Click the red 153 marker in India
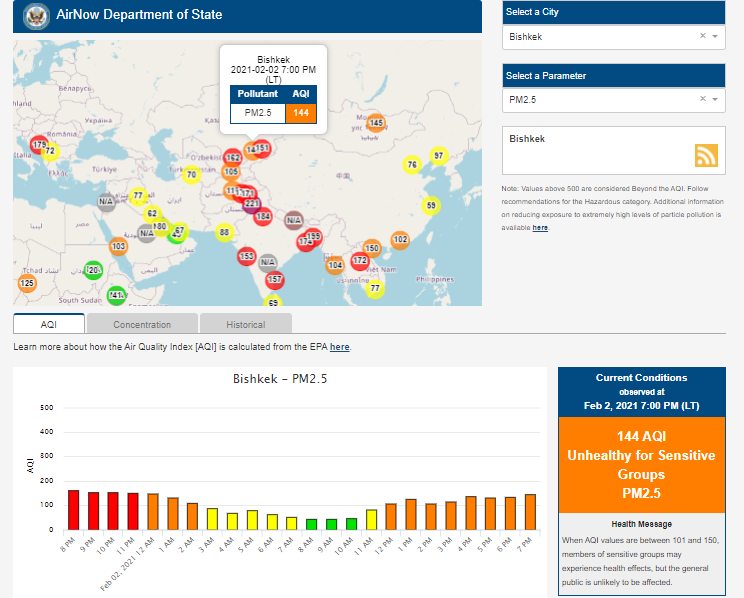 (247, 257)
